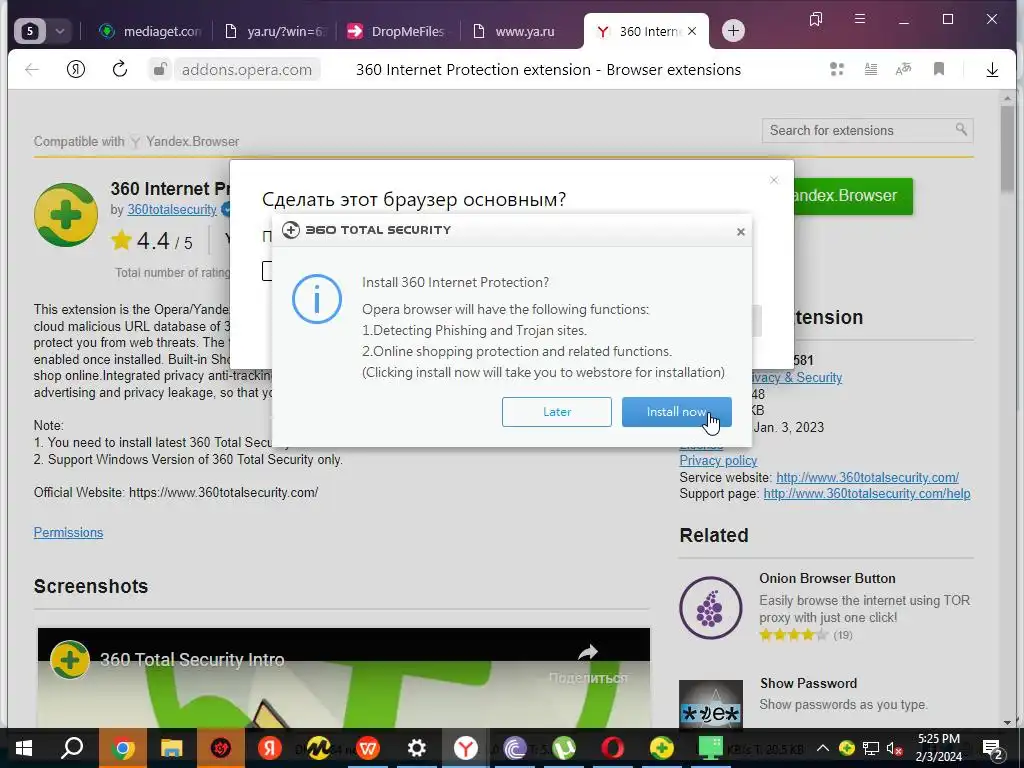The height and width of the screenshot is (768, 1024).
Task: Open the Onion Browser Button extension
Action: tap(827, 579)
